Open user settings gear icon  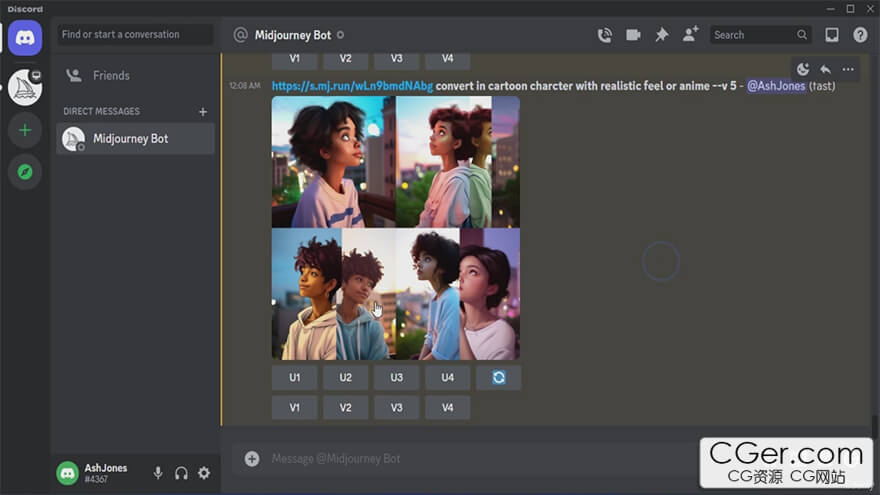[204, 473]
